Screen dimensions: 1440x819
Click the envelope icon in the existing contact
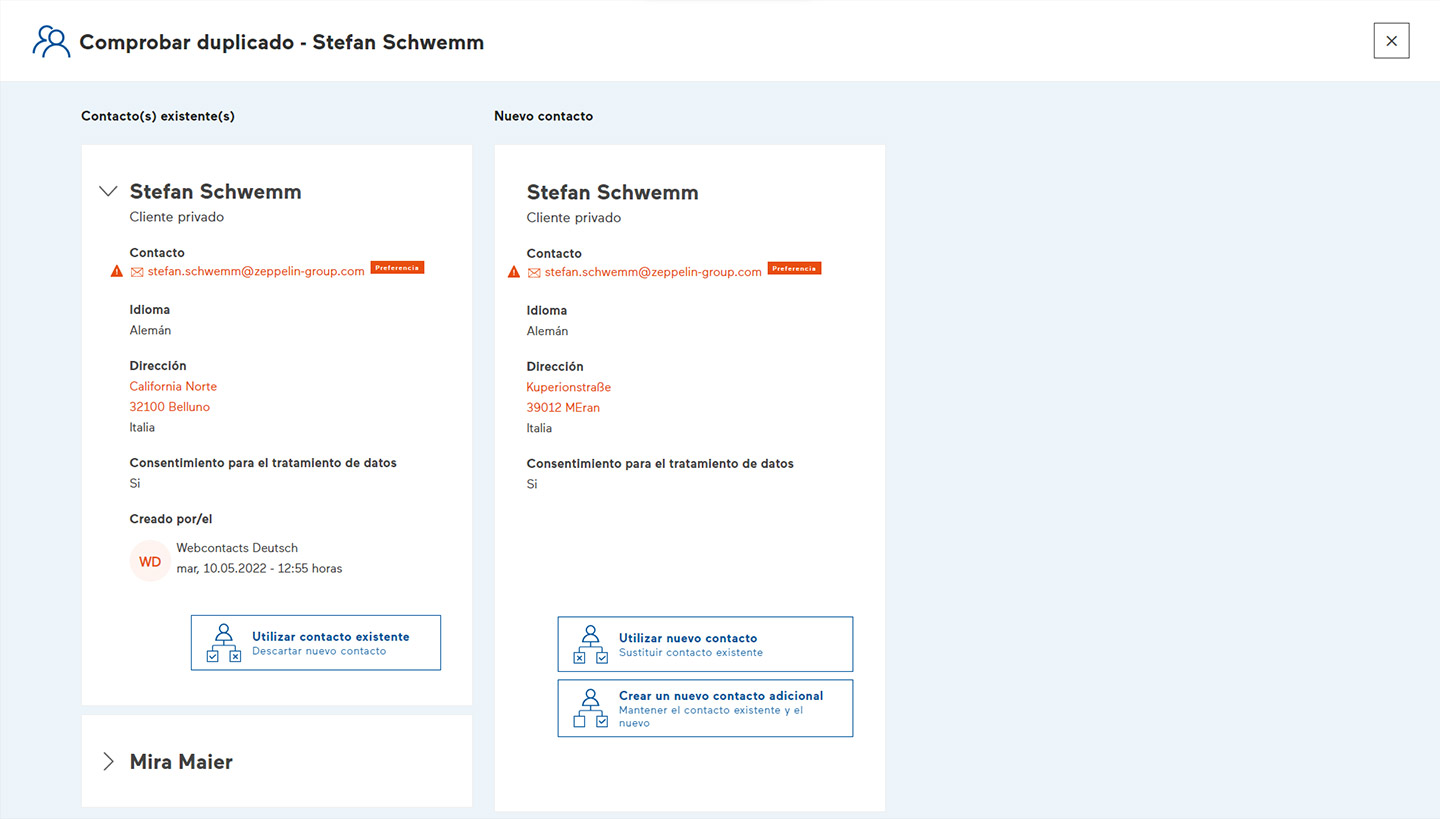pyautogui.click(x=137, y=272)
